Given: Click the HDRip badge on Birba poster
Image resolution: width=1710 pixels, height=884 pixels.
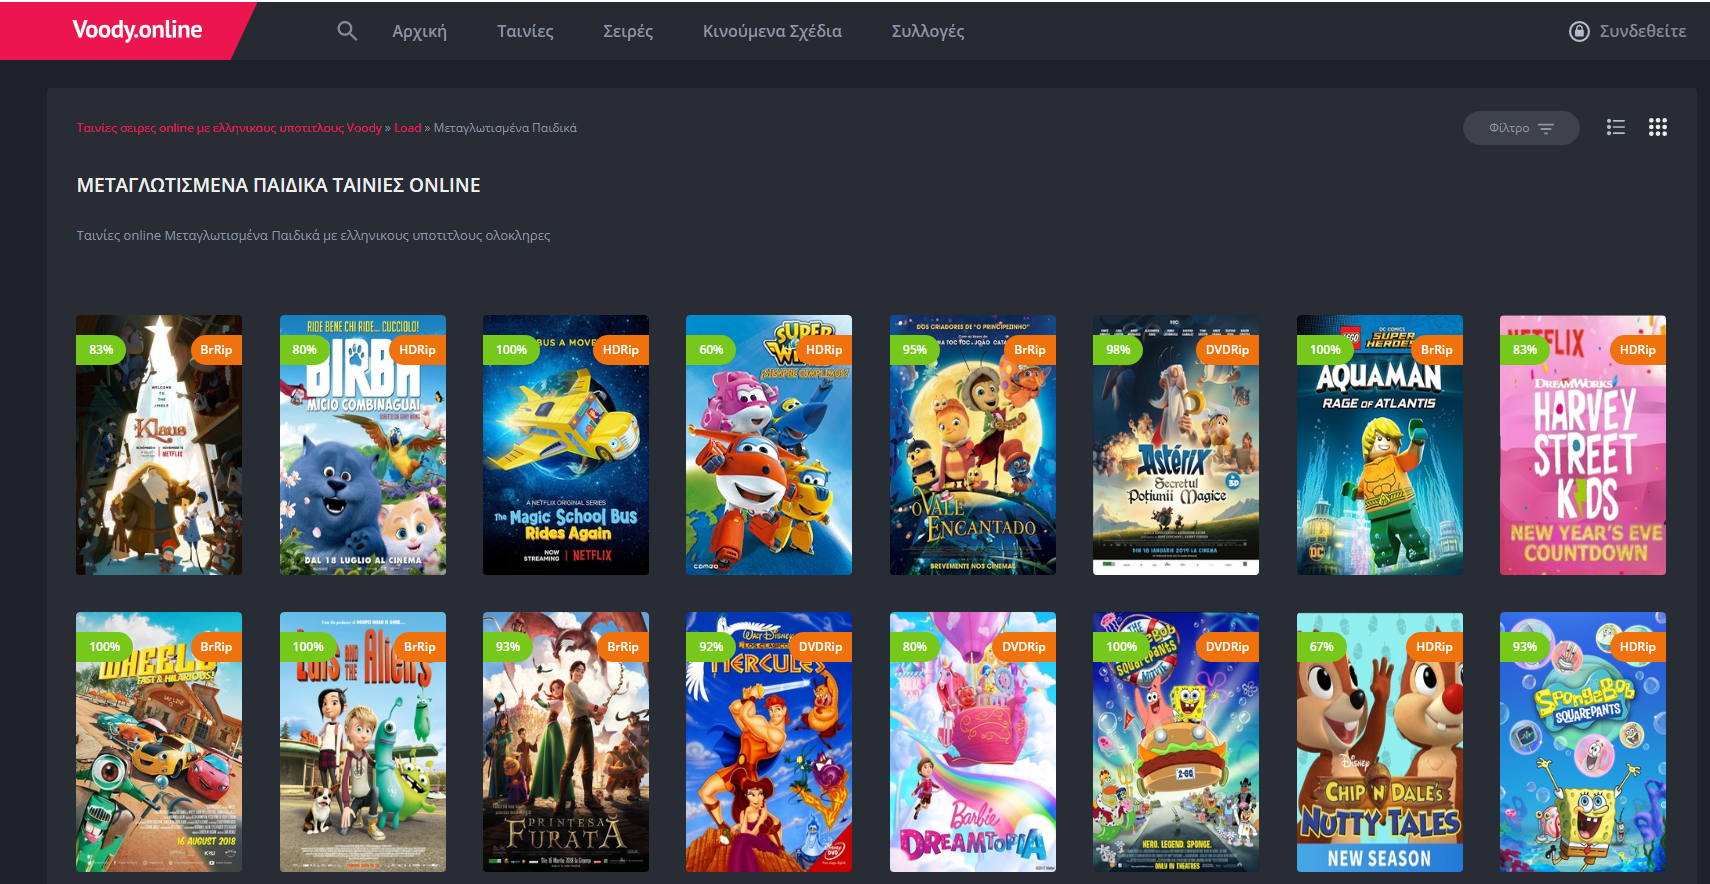Looking at the screenshot, I should [x=417, y=350].
